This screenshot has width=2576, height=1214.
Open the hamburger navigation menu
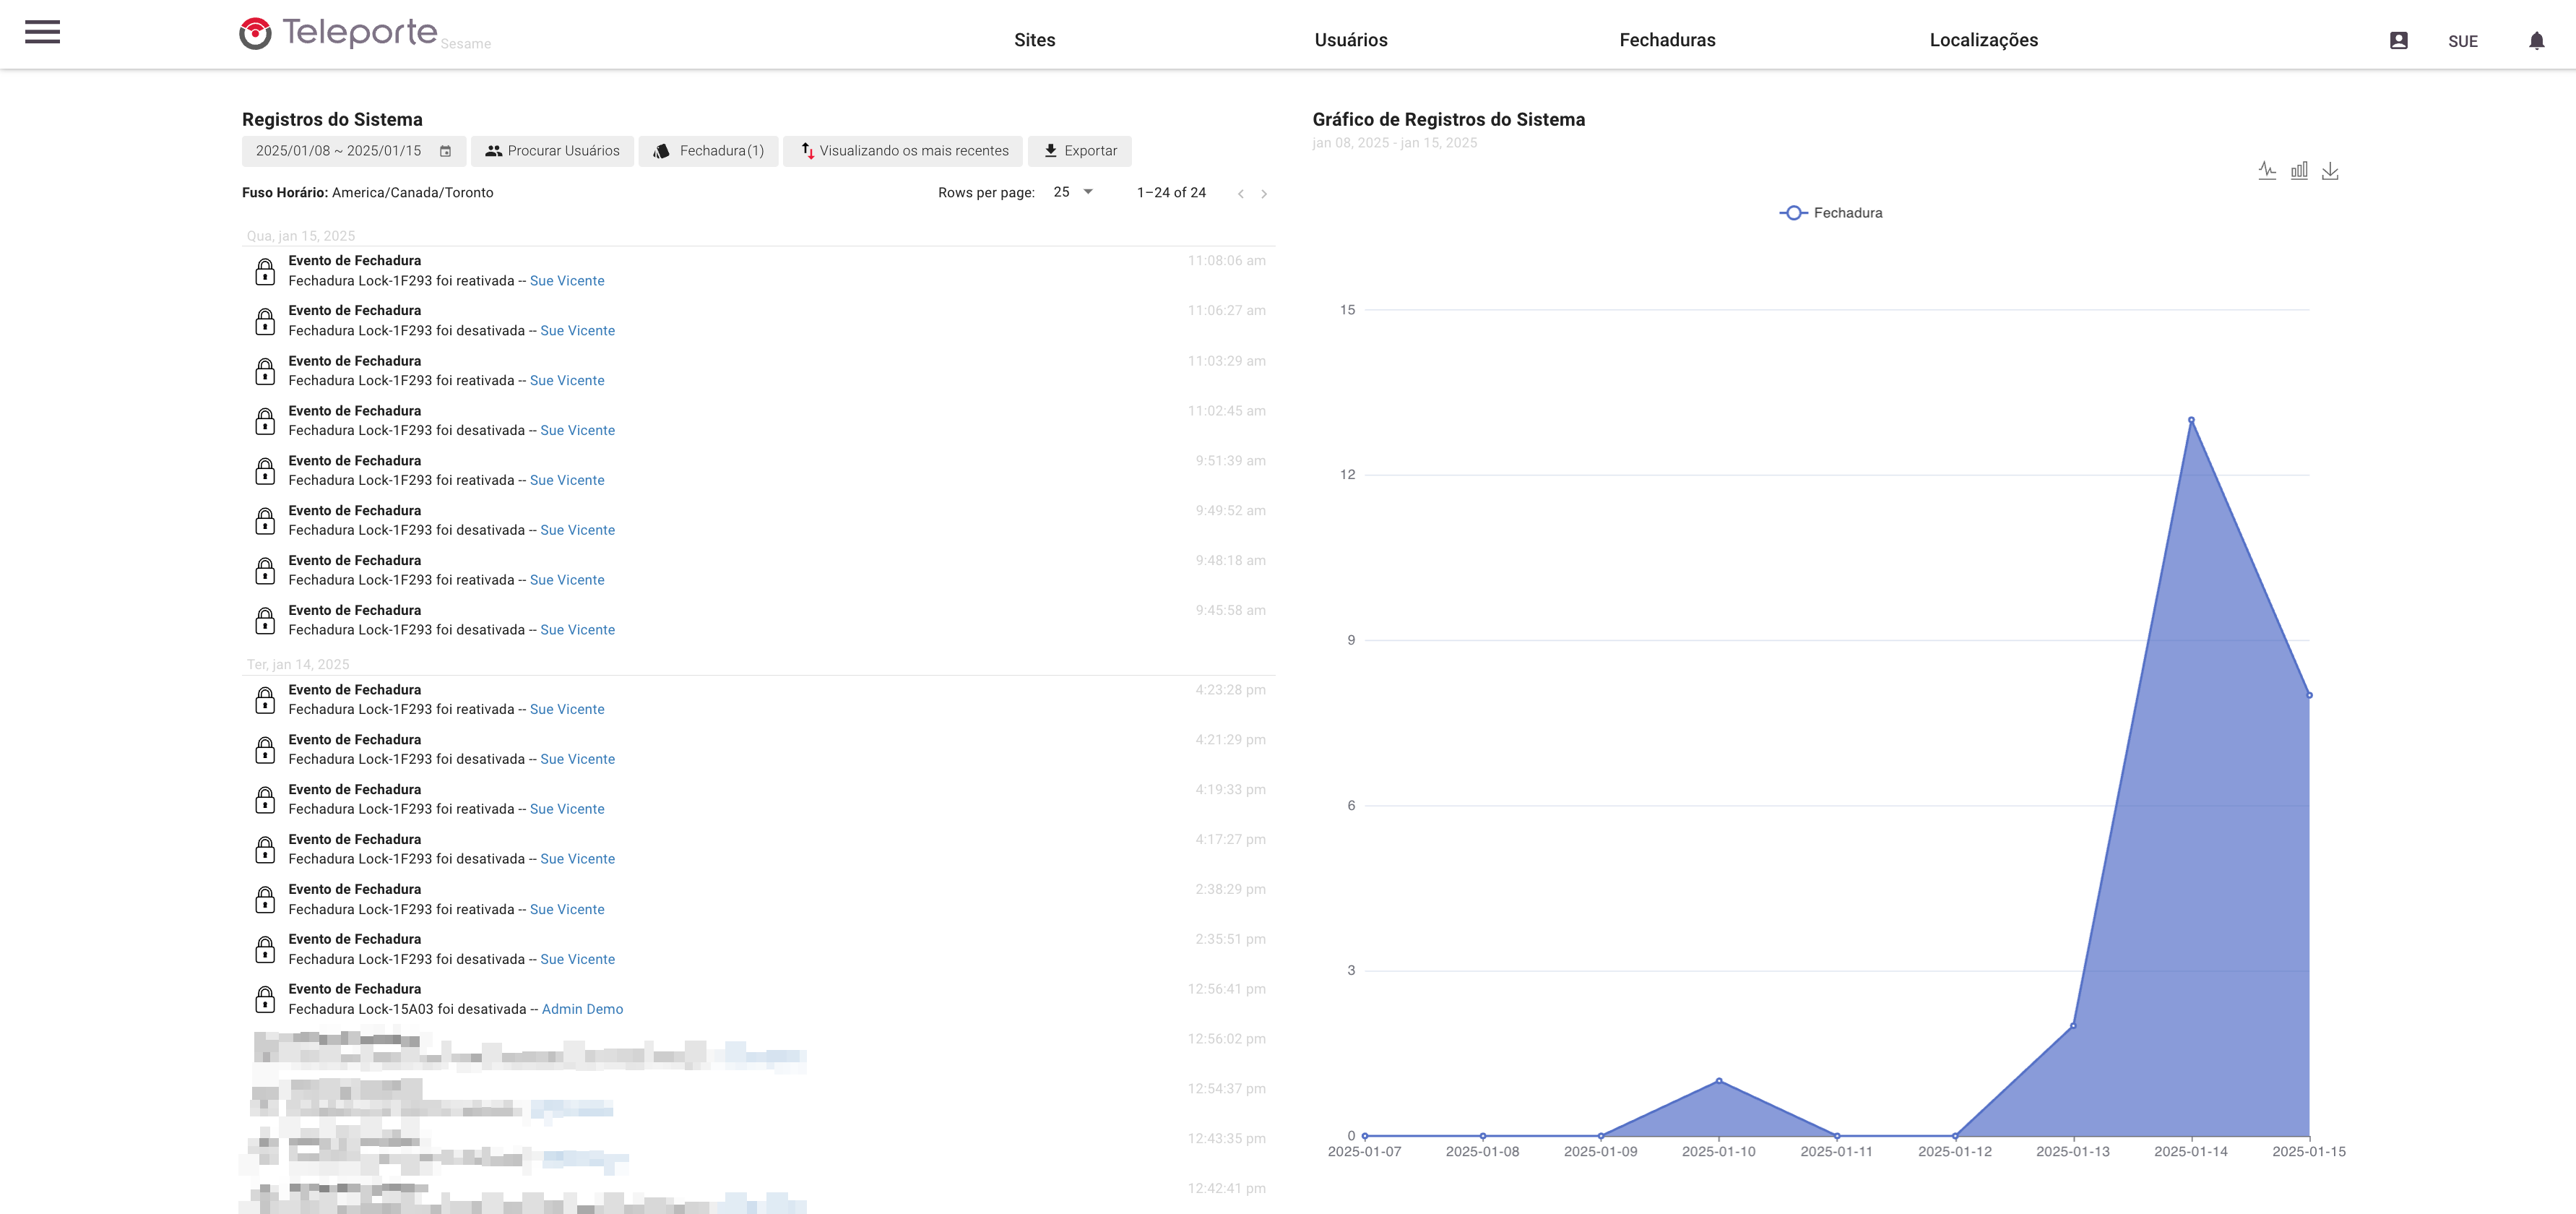tap(42, 33)
